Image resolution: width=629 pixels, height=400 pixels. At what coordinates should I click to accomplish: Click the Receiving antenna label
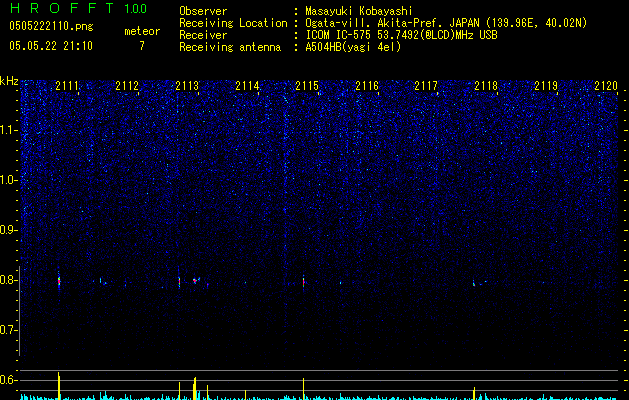coord(230,47)
